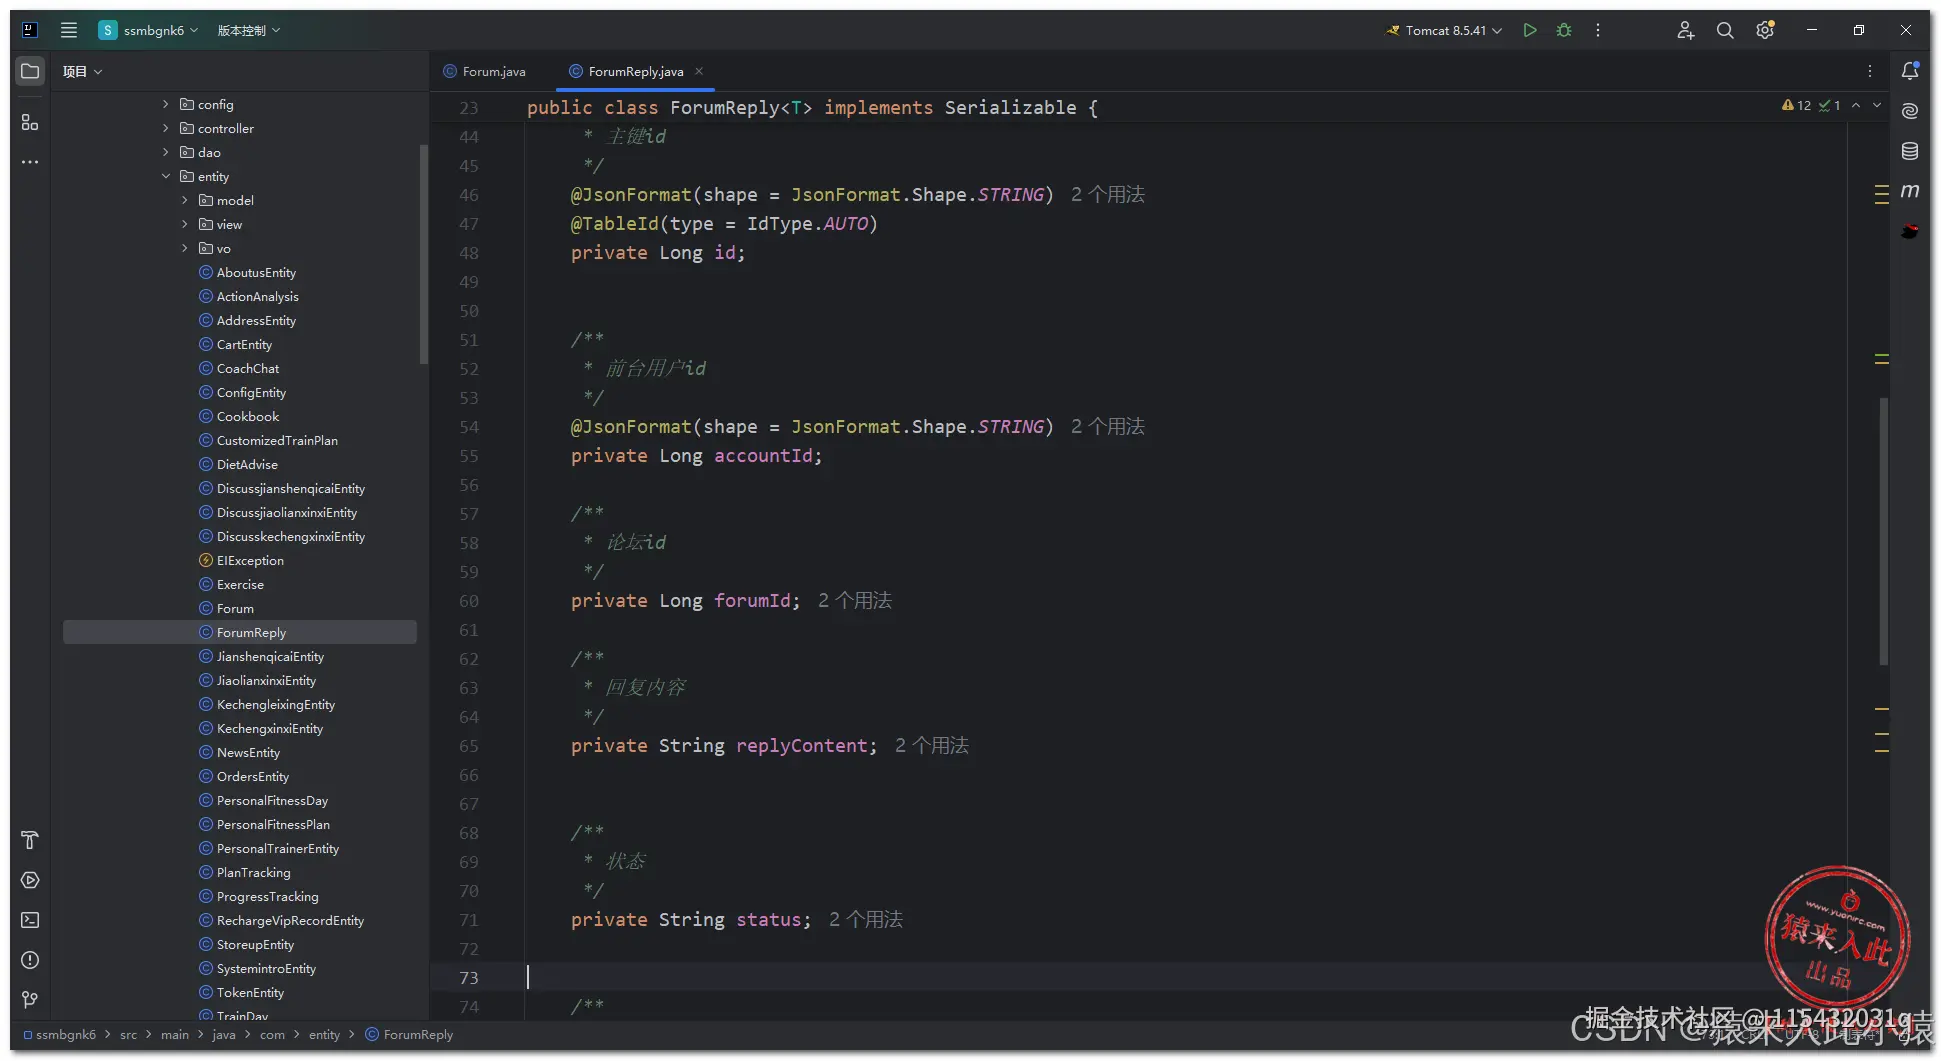Open Search Everywhere magnifier
This screenshot has height=1061, width=1941.
1725,30
